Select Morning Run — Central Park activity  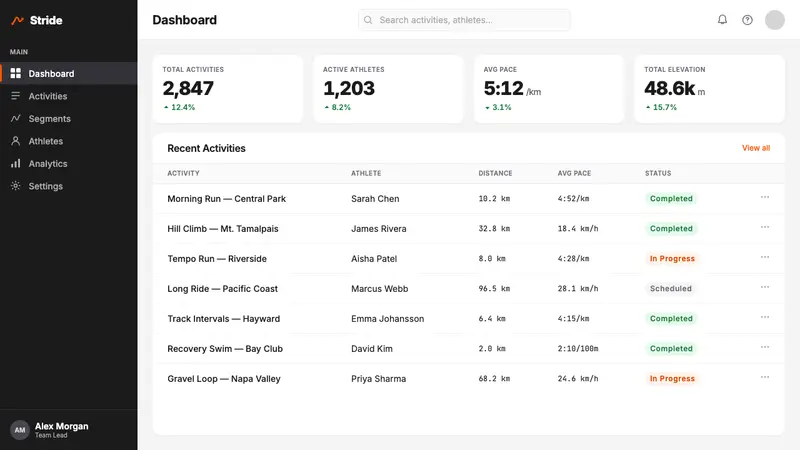(x=227, y=198)
